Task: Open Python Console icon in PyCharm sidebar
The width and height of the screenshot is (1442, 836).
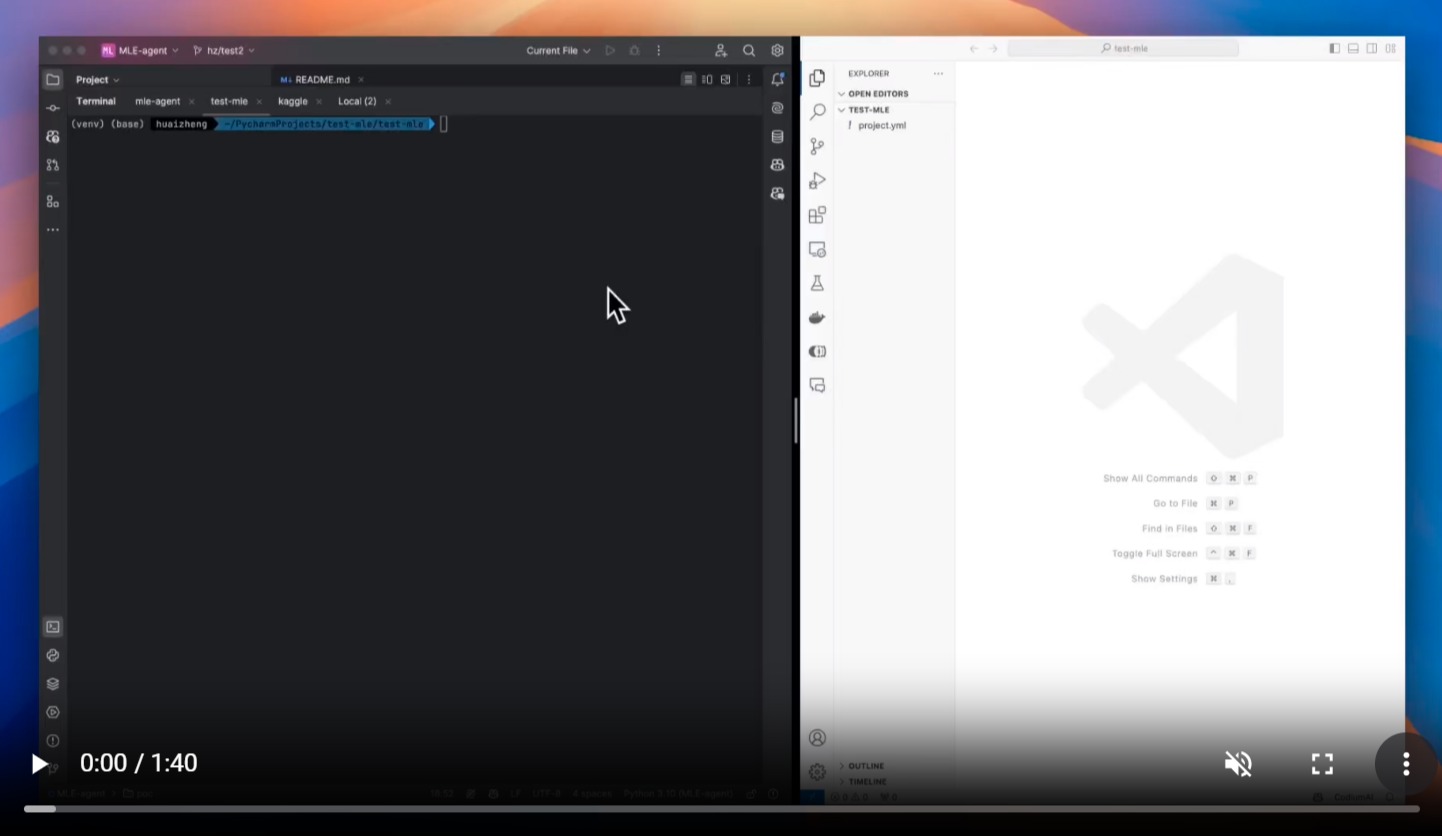Action: 53,655
